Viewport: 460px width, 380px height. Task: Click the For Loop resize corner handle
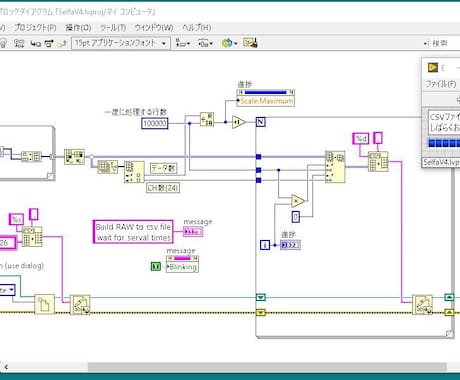(450, 333)
